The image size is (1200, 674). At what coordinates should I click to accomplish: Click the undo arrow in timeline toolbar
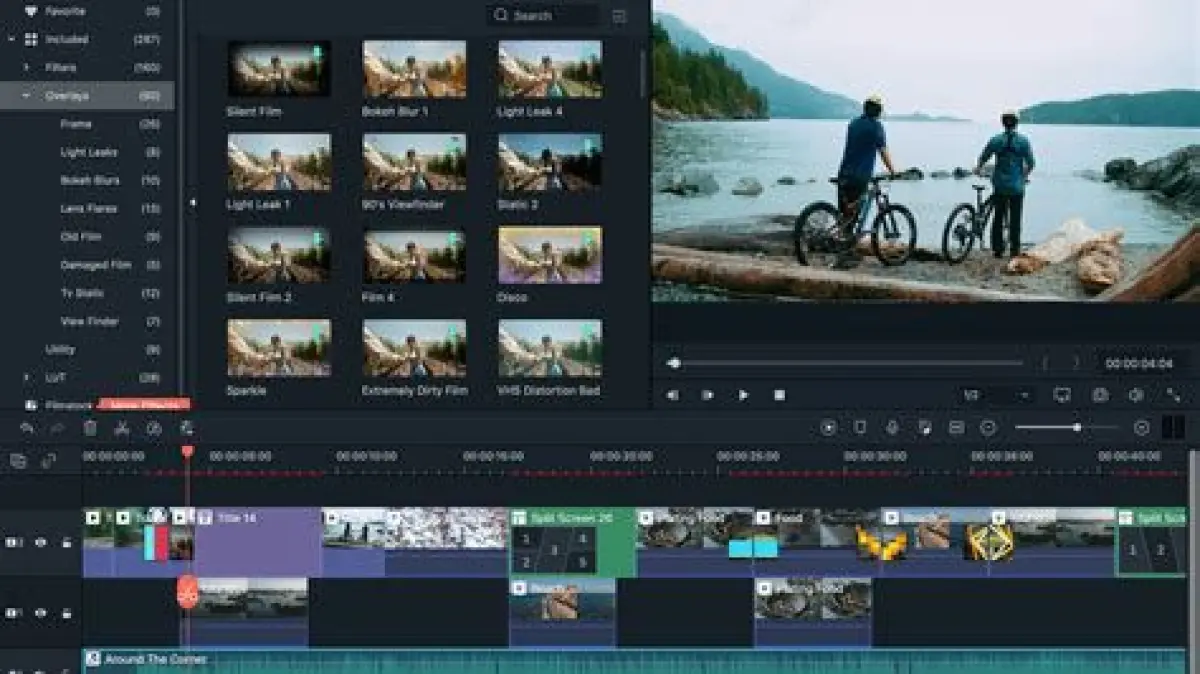tap(27, 428)
